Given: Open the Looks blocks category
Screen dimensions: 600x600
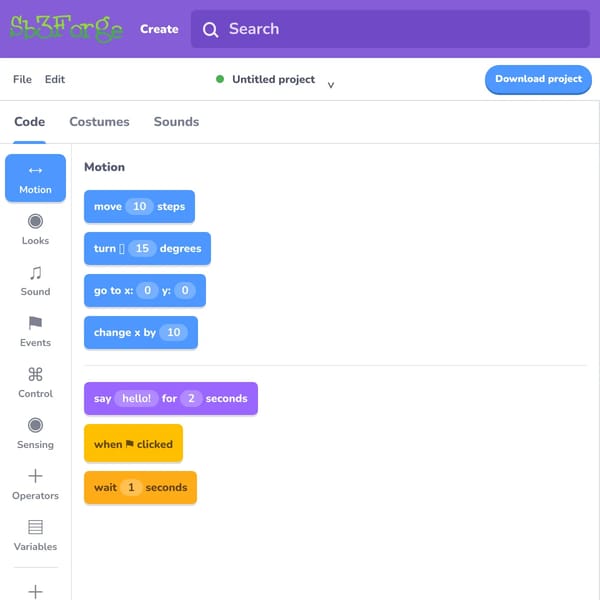Looking at the screenshot, I should 35,230.
